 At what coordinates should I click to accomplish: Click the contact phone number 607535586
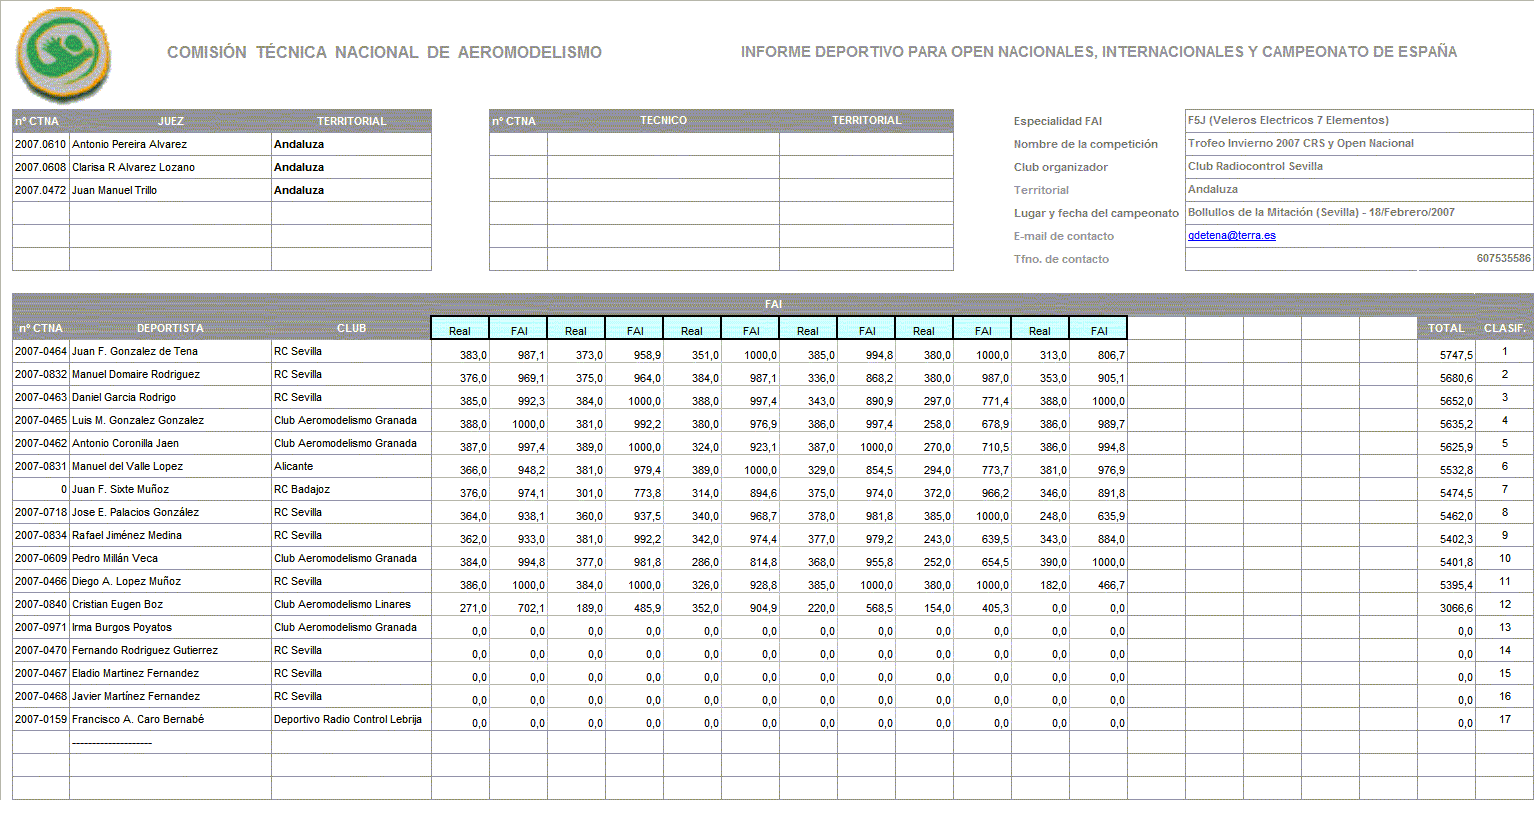tap(1503, 259)
